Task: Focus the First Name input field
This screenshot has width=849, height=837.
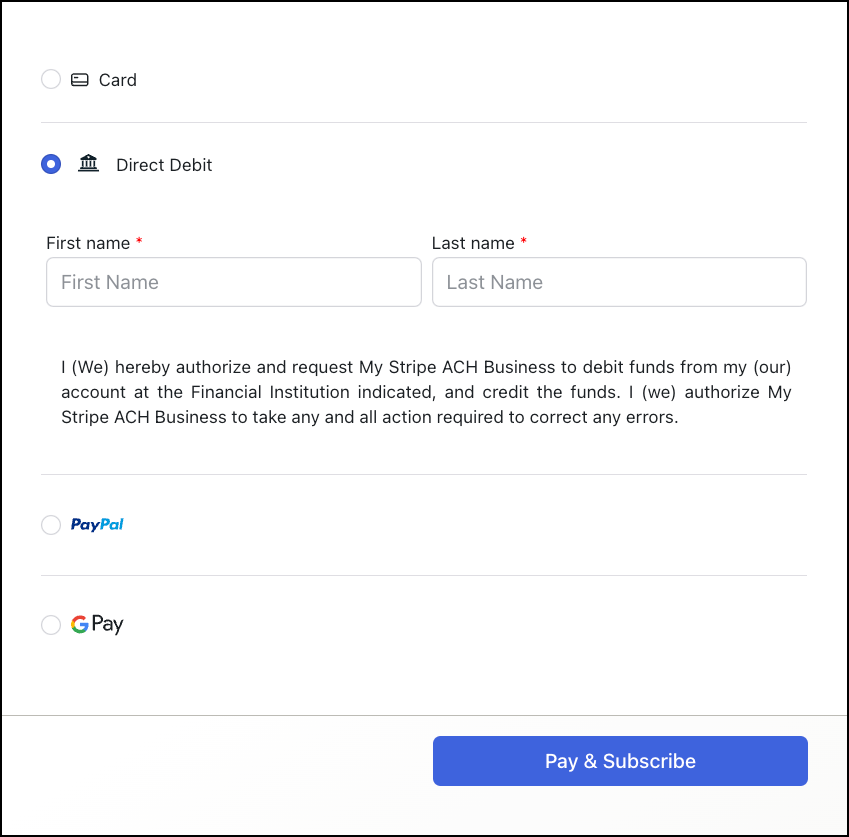Action: 234,282
